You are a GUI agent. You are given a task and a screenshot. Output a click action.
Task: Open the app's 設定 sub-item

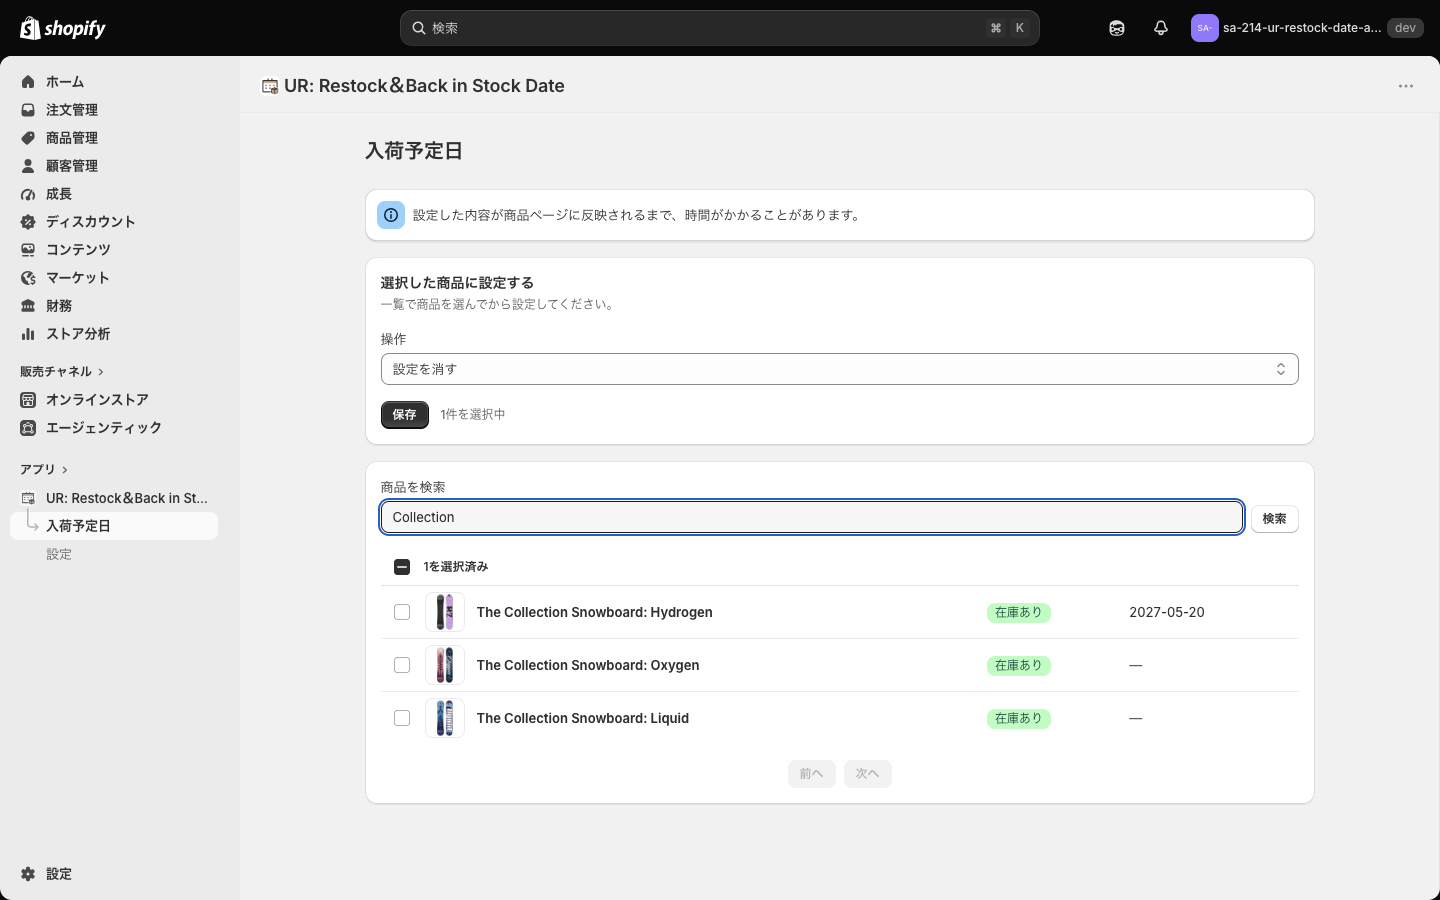pos(59,554)
